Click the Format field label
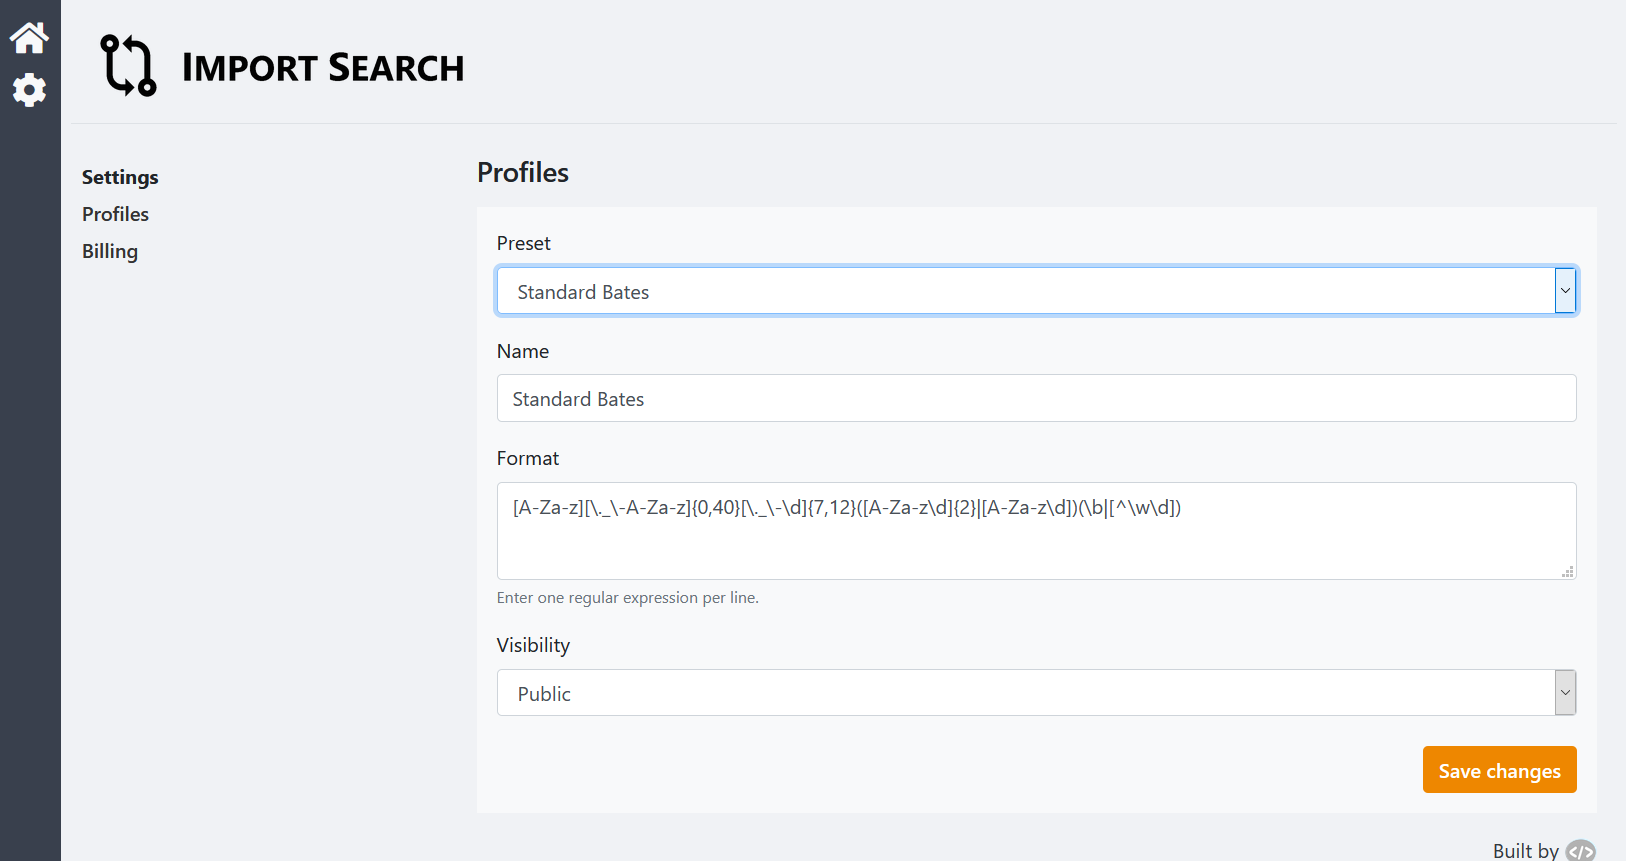This screenshot has height=861, width=1626. (x=528, y=458)
